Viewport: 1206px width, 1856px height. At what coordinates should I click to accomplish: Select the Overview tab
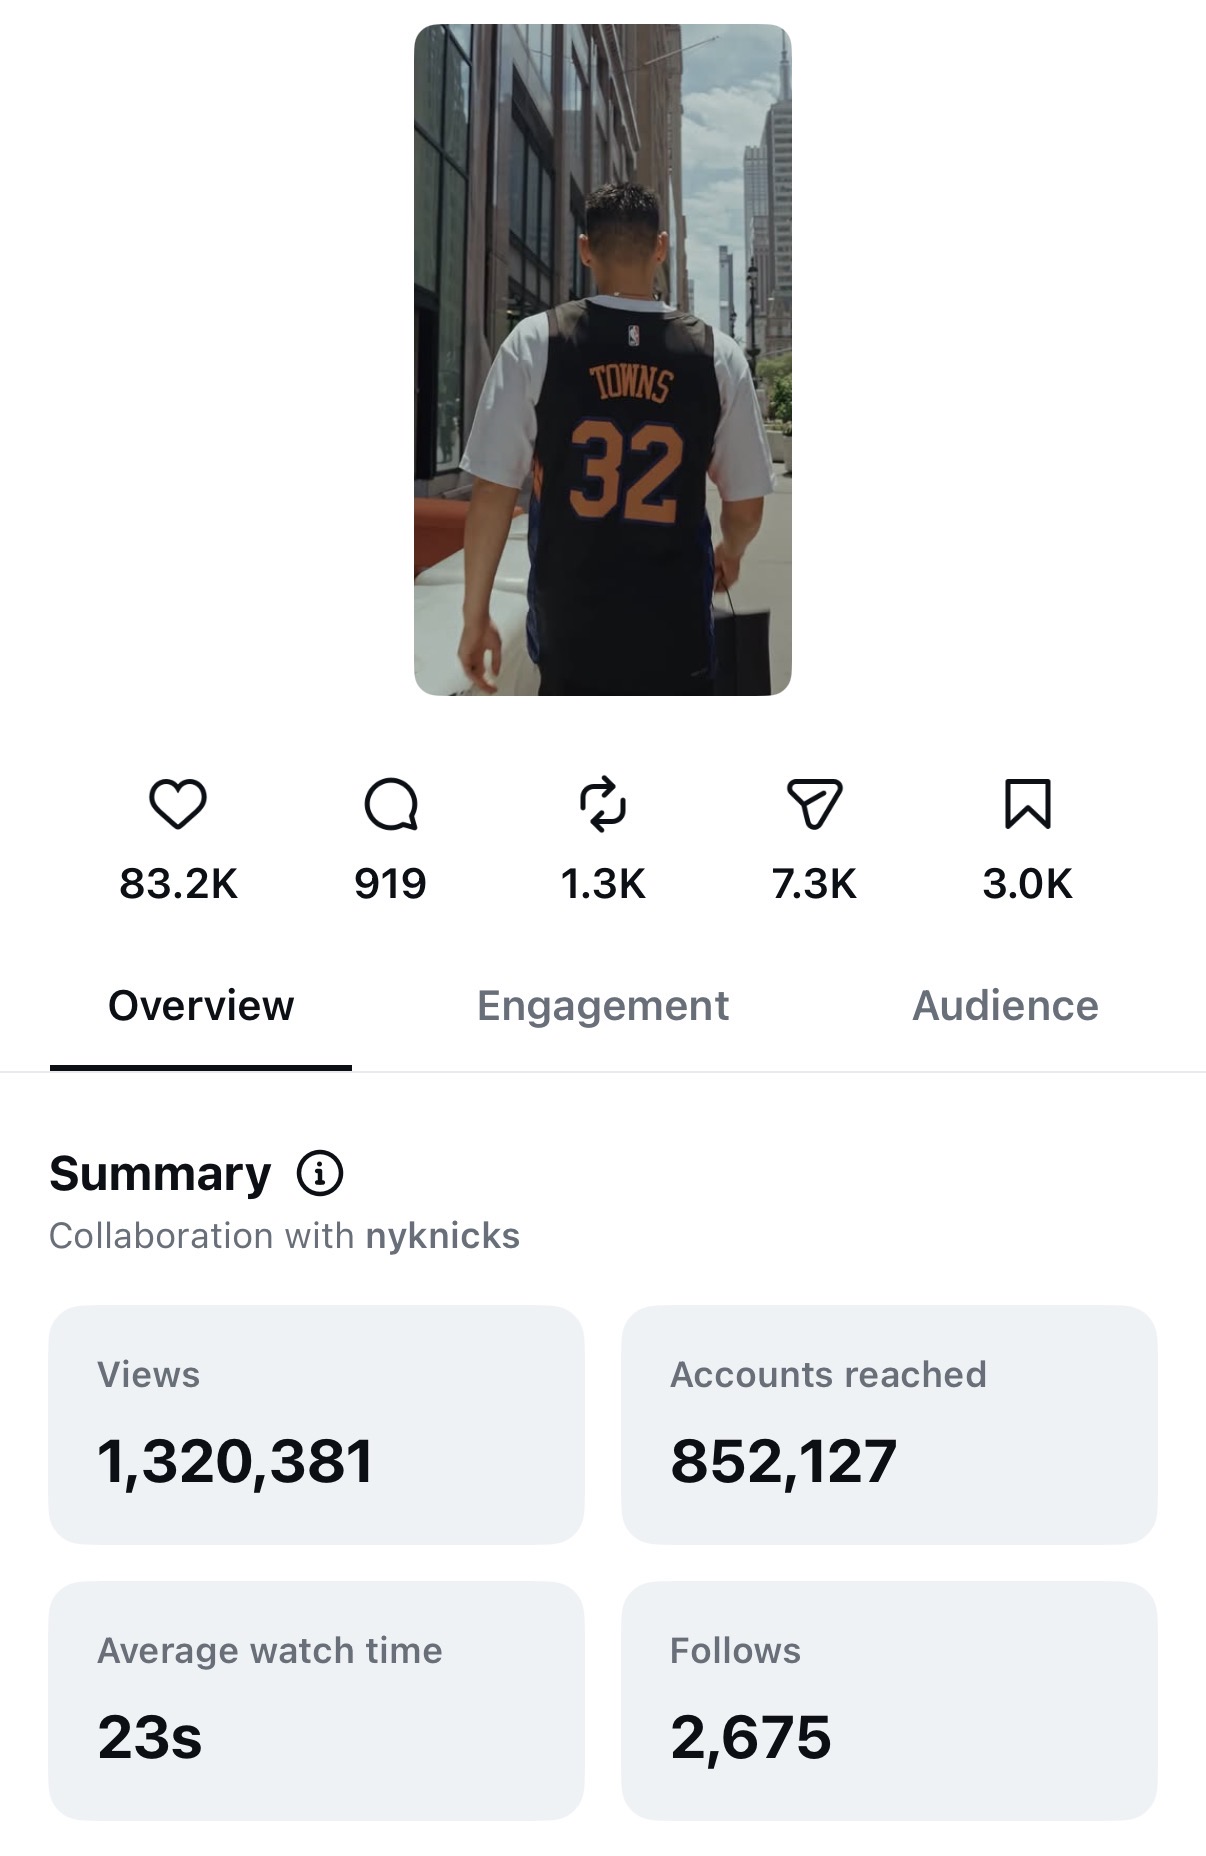pyautogui.click(x=201, y=1006)
